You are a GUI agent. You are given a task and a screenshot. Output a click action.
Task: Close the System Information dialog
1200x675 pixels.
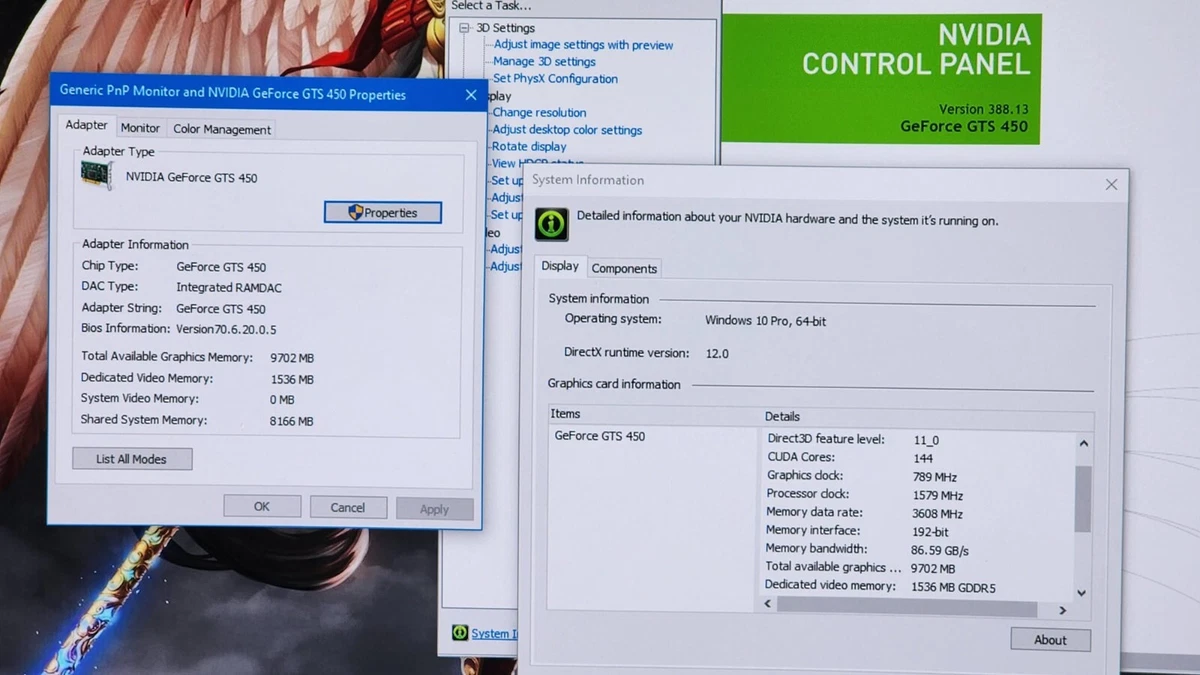click(1111, 185)
